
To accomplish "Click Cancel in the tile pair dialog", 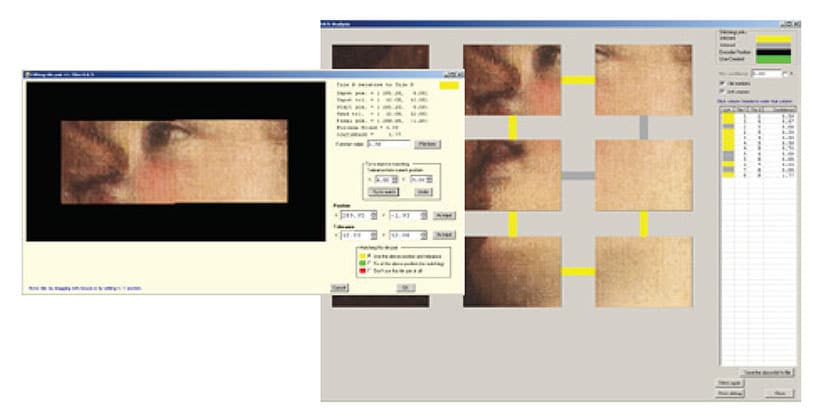I will point(339,288).
